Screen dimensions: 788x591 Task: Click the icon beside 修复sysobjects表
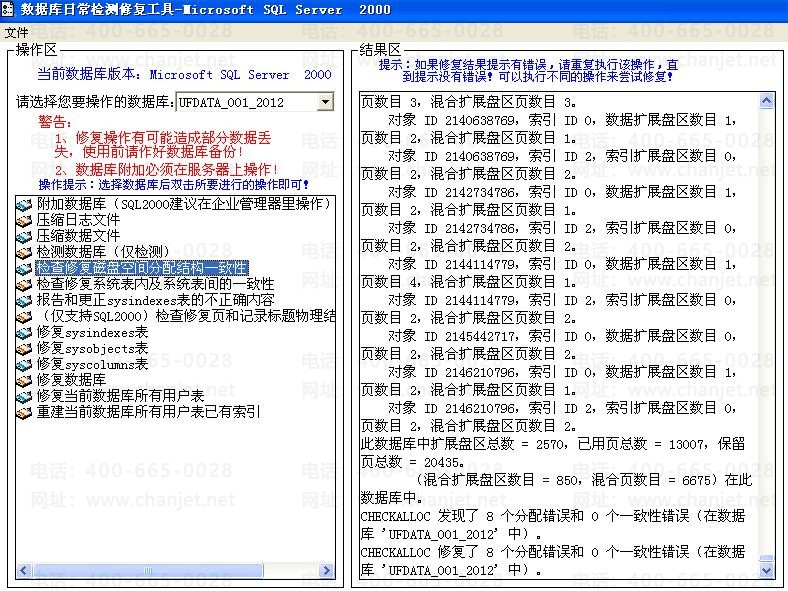(24, 349)
